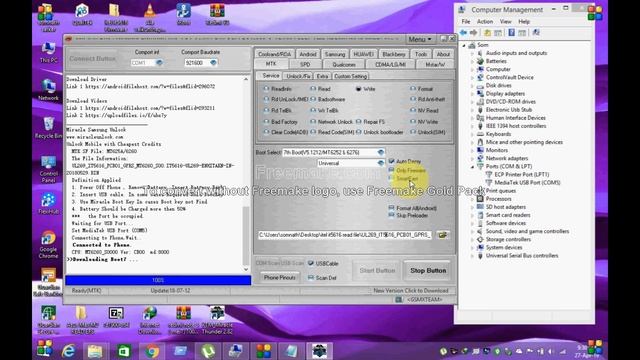This screenshot has height=360, width=640.
Task: Open Action menu in Computer Management
Action: (485, 21)
